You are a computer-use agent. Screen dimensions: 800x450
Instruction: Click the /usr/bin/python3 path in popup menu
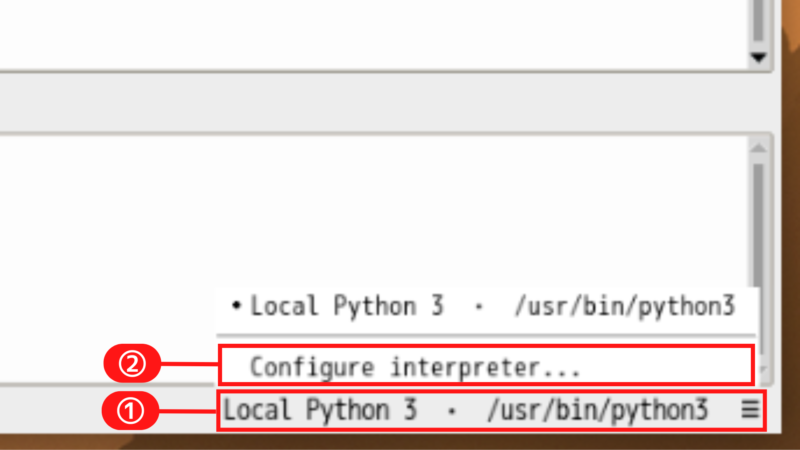pyautogui.click(x=624, y=306)
